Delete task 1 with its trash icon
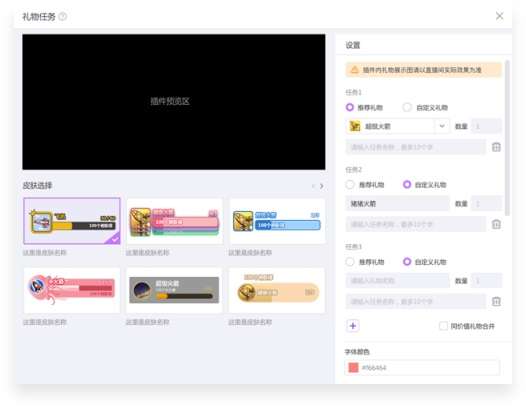 point(496,147)
